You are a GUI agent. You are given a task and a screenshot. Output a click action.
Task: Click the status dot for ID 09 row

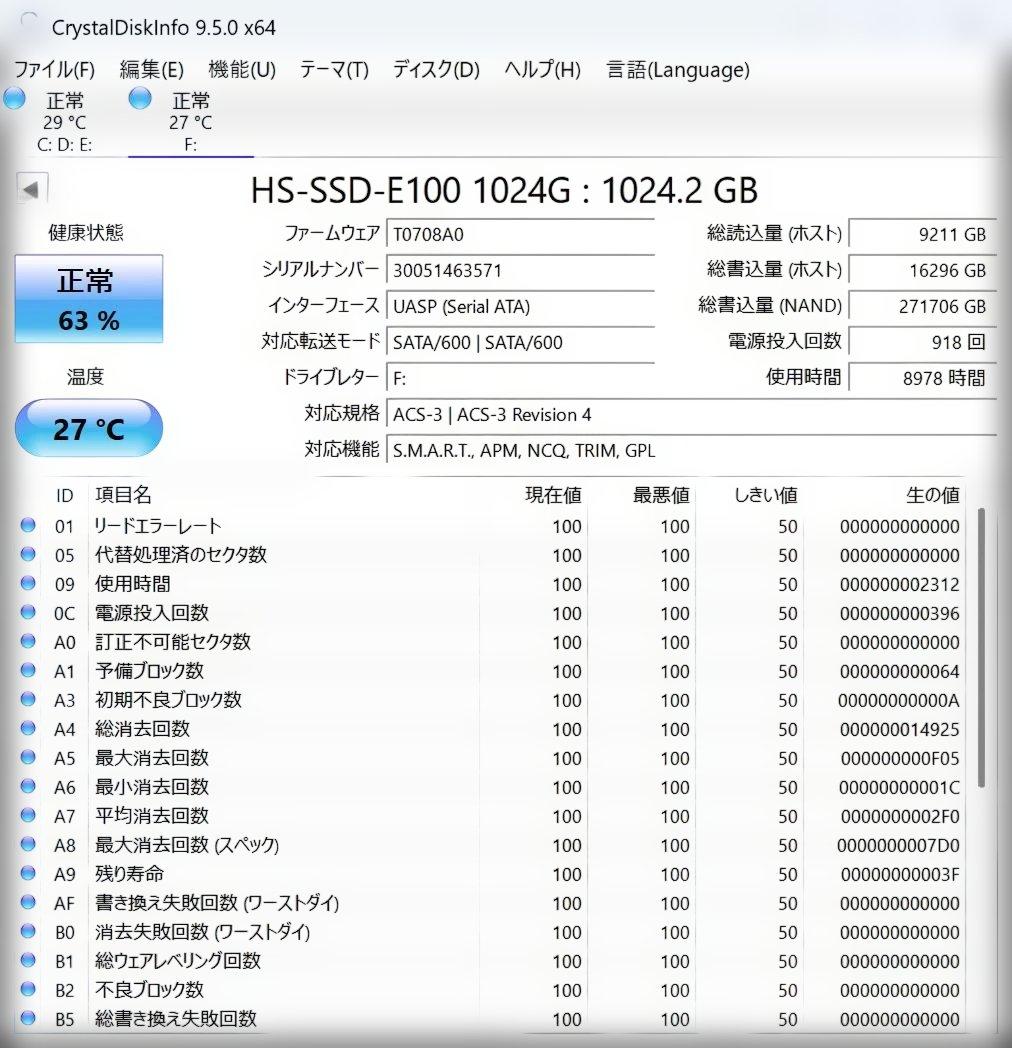click(28, 583)
